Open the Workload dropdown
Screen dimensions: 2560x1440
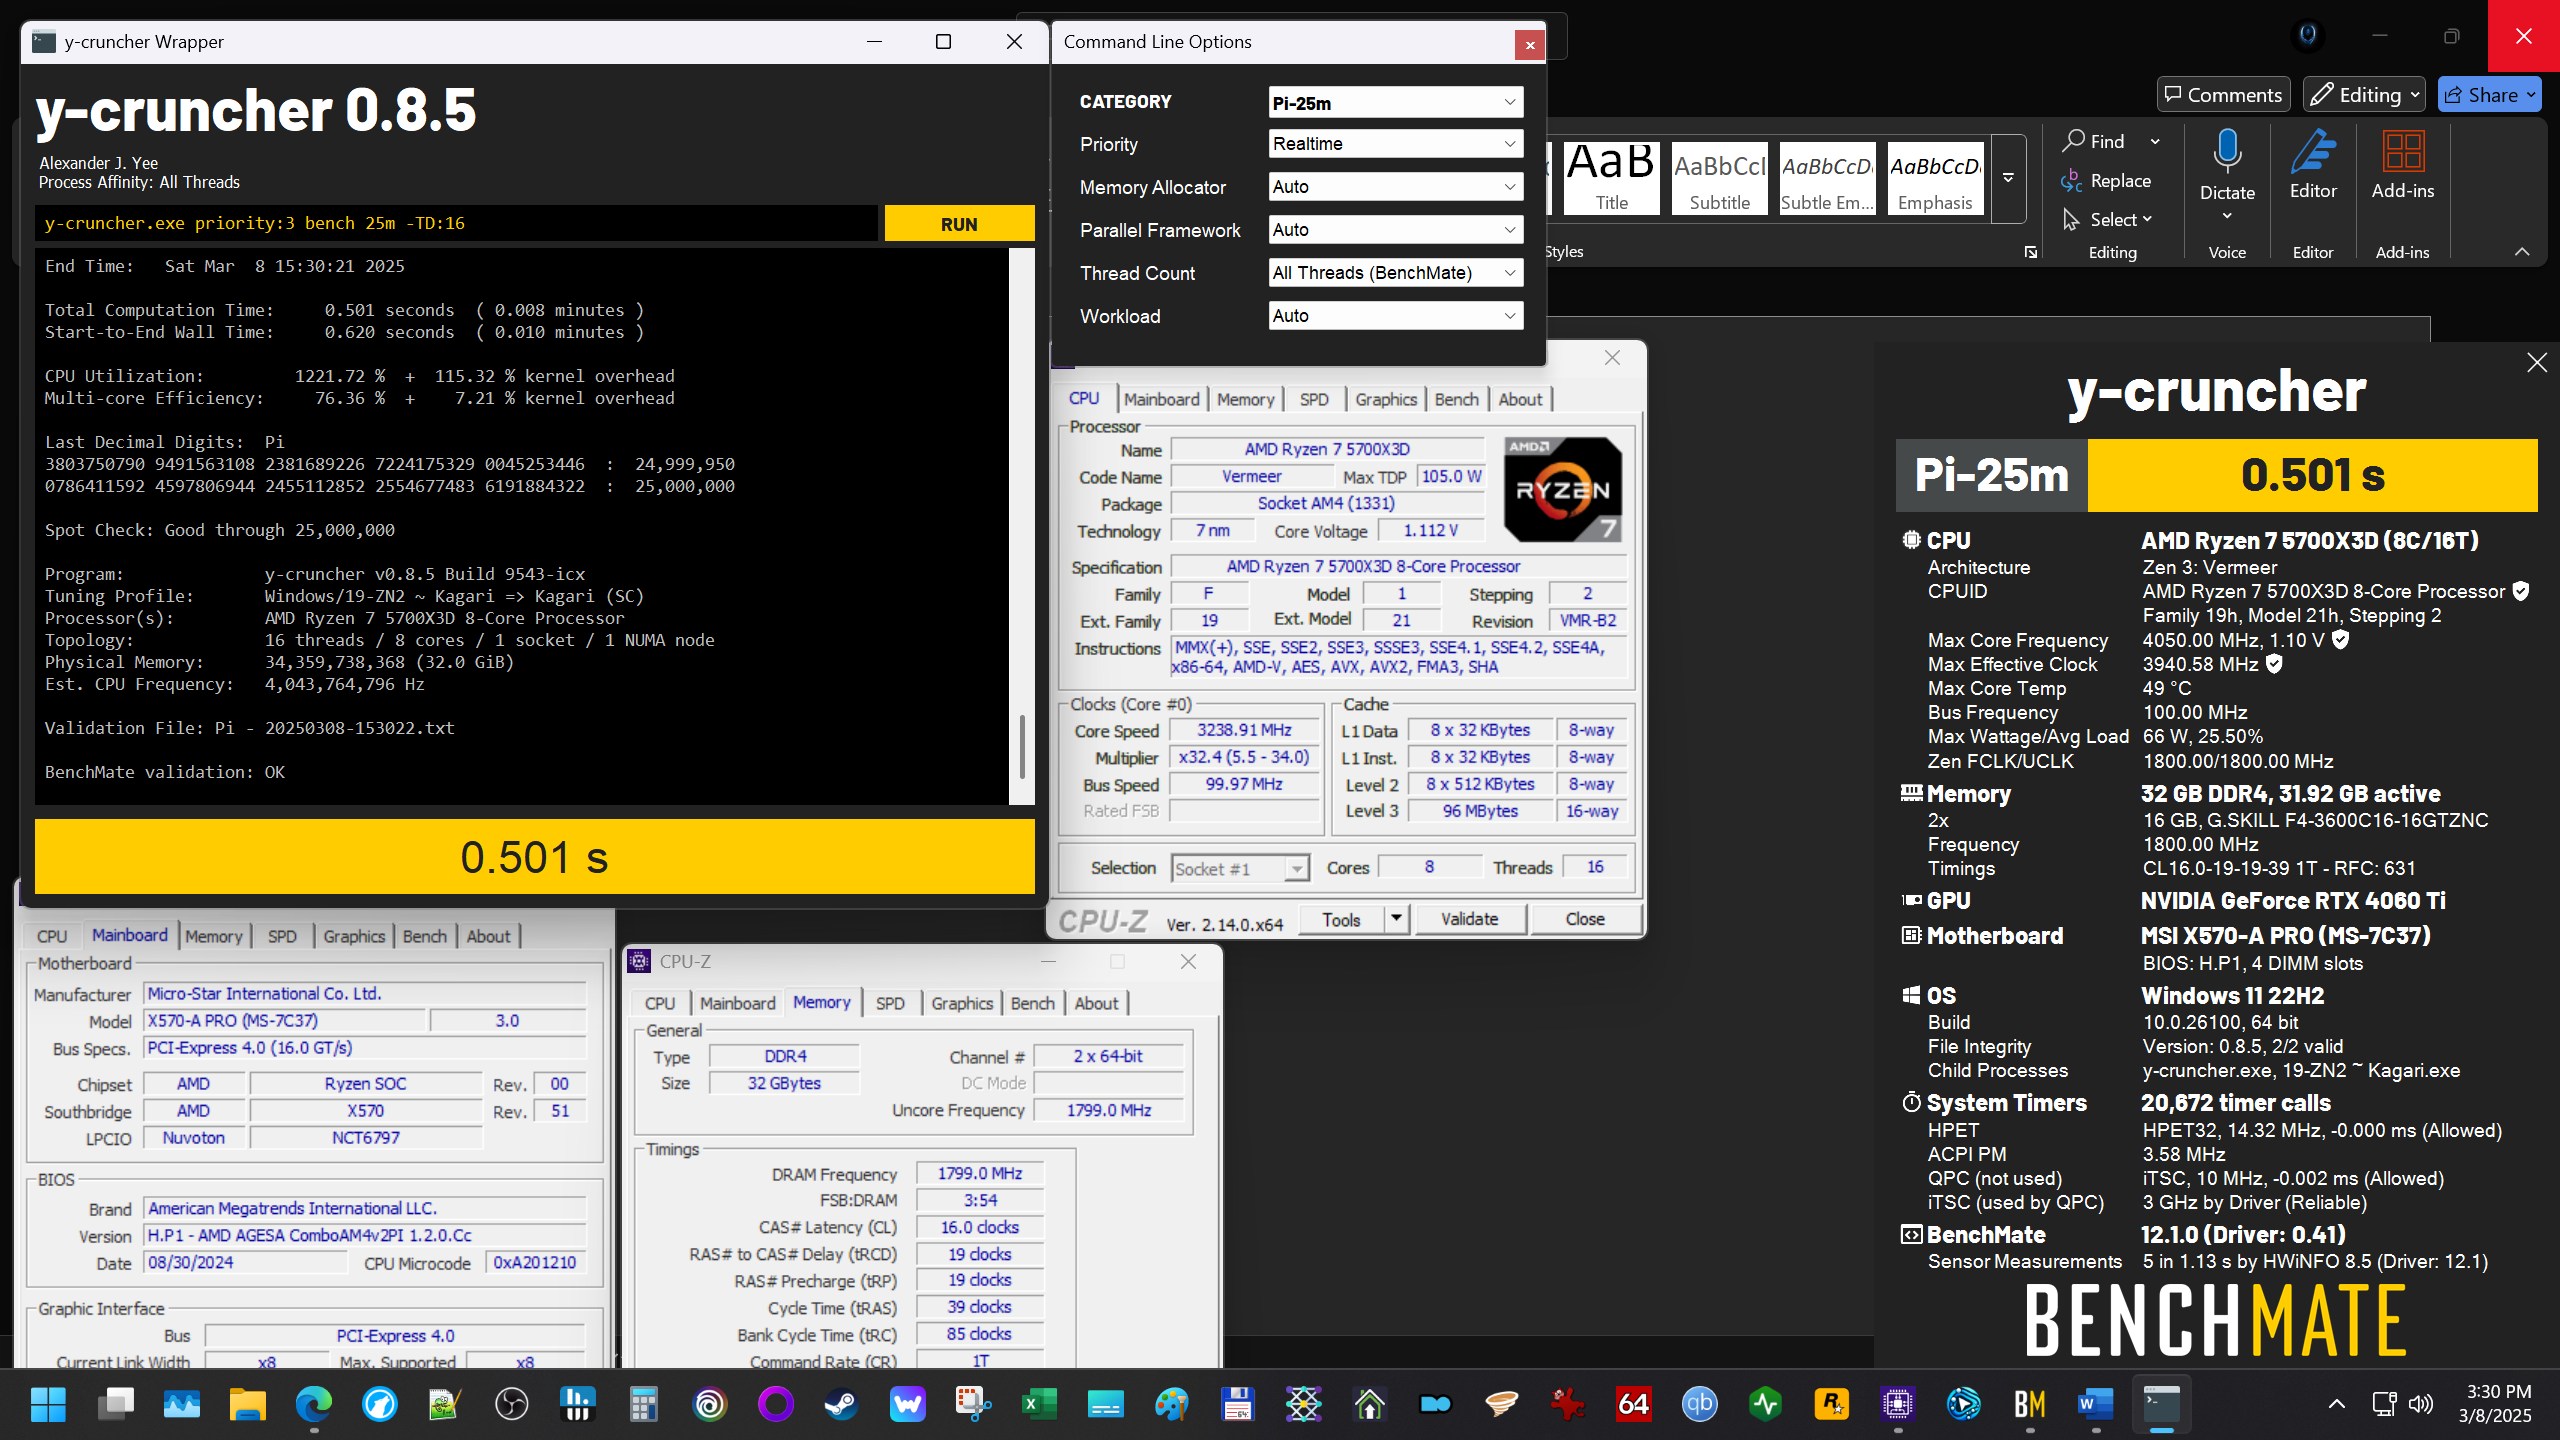click(x=1395, y=316)
